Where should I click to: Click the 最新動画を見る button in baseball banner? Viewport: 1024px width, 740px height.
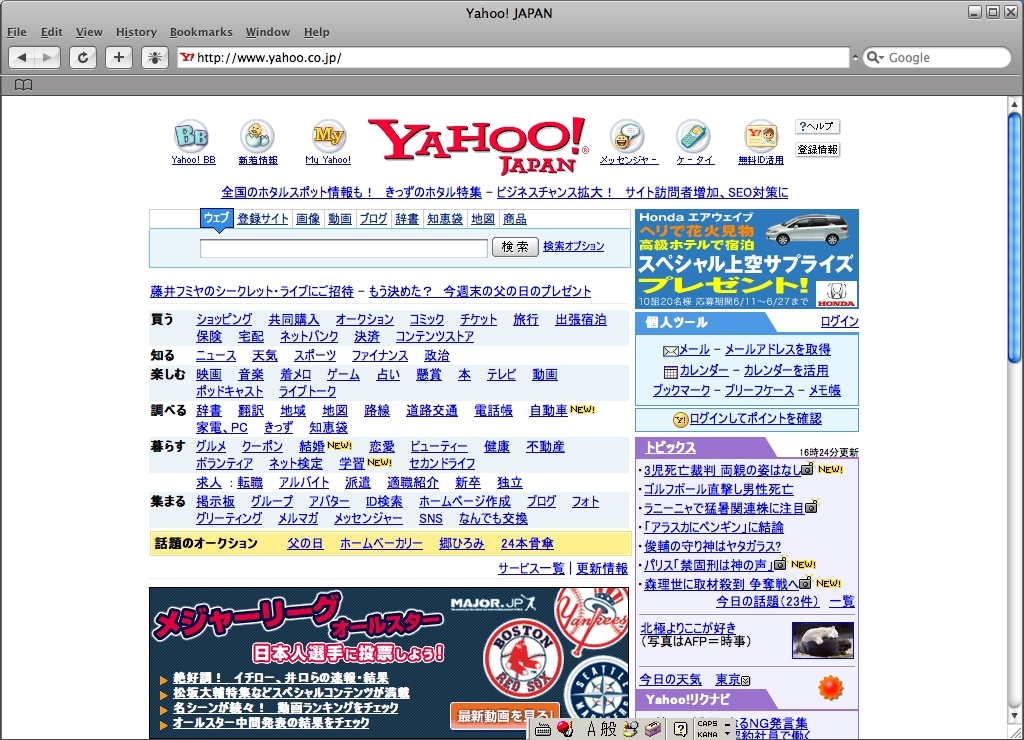tap(504, 716)
